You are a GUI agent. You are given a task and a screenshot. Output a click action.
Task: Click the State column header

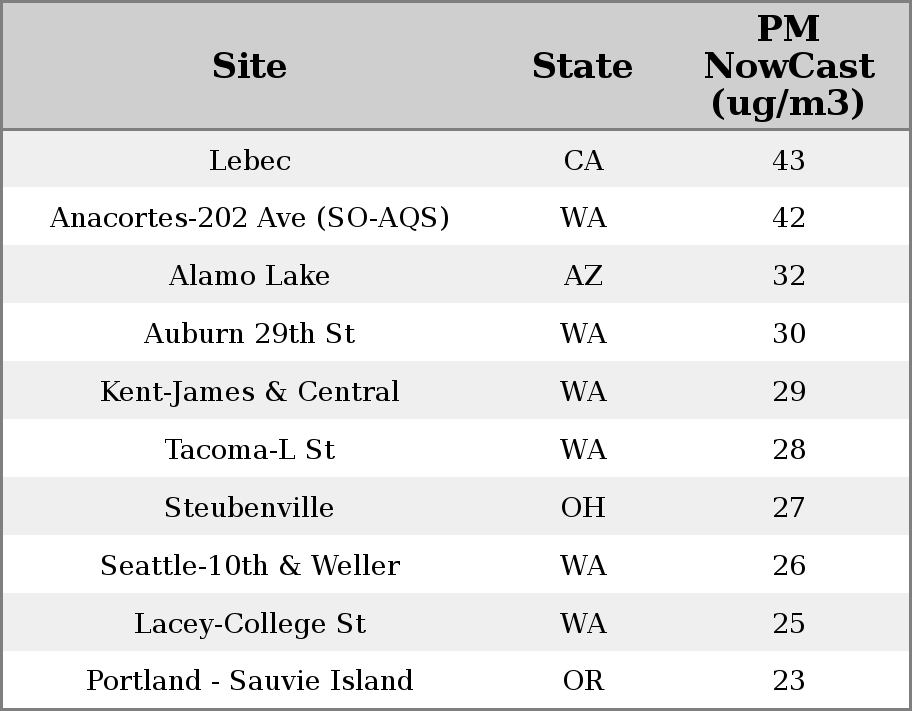582,67
